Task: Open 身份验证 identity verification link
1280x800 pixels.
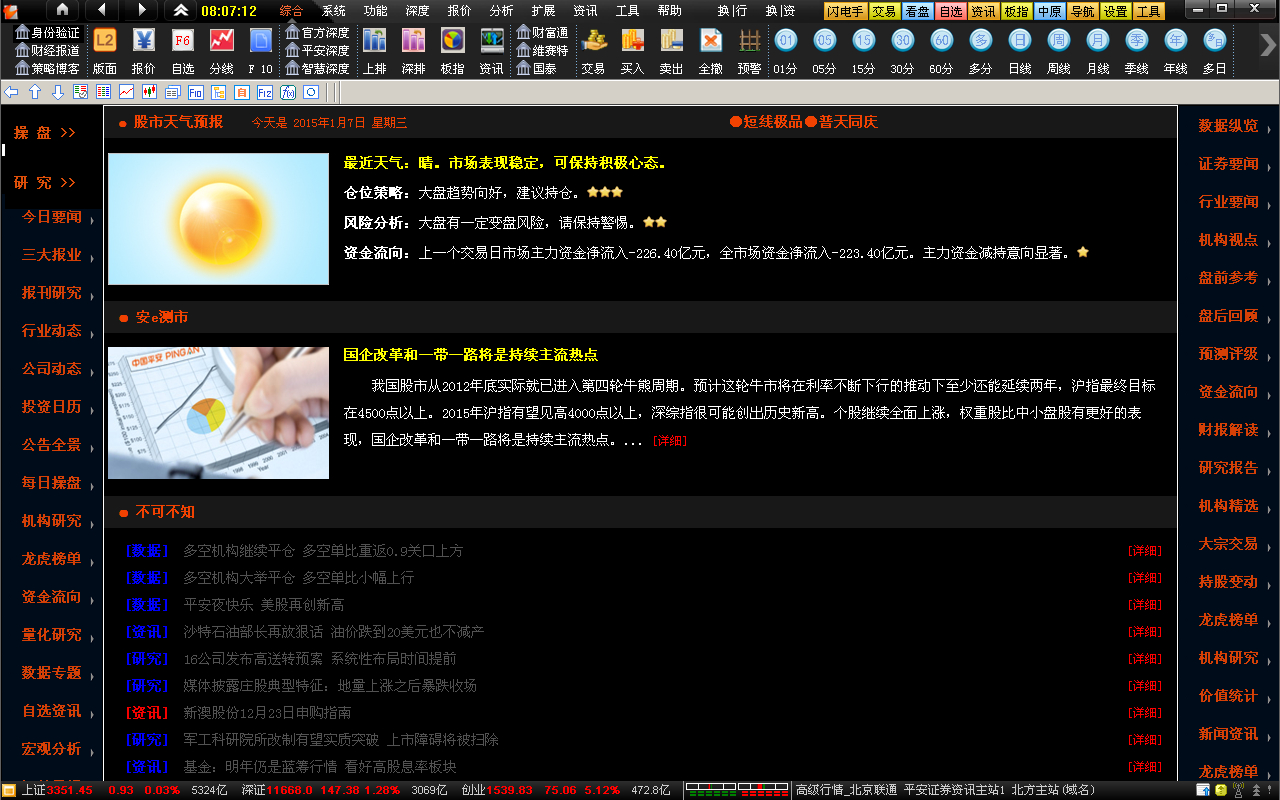Action: (x=48, y=33)
